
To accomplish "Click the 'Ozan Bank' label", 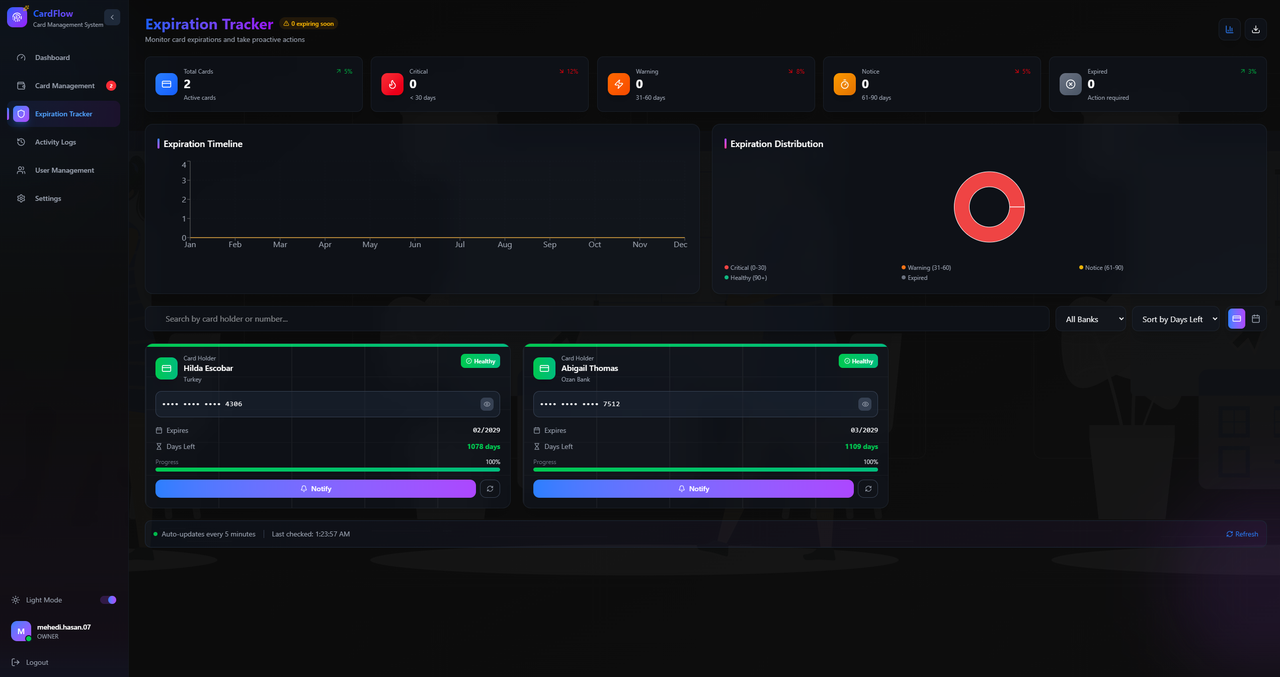I will (x=576, y=380).
